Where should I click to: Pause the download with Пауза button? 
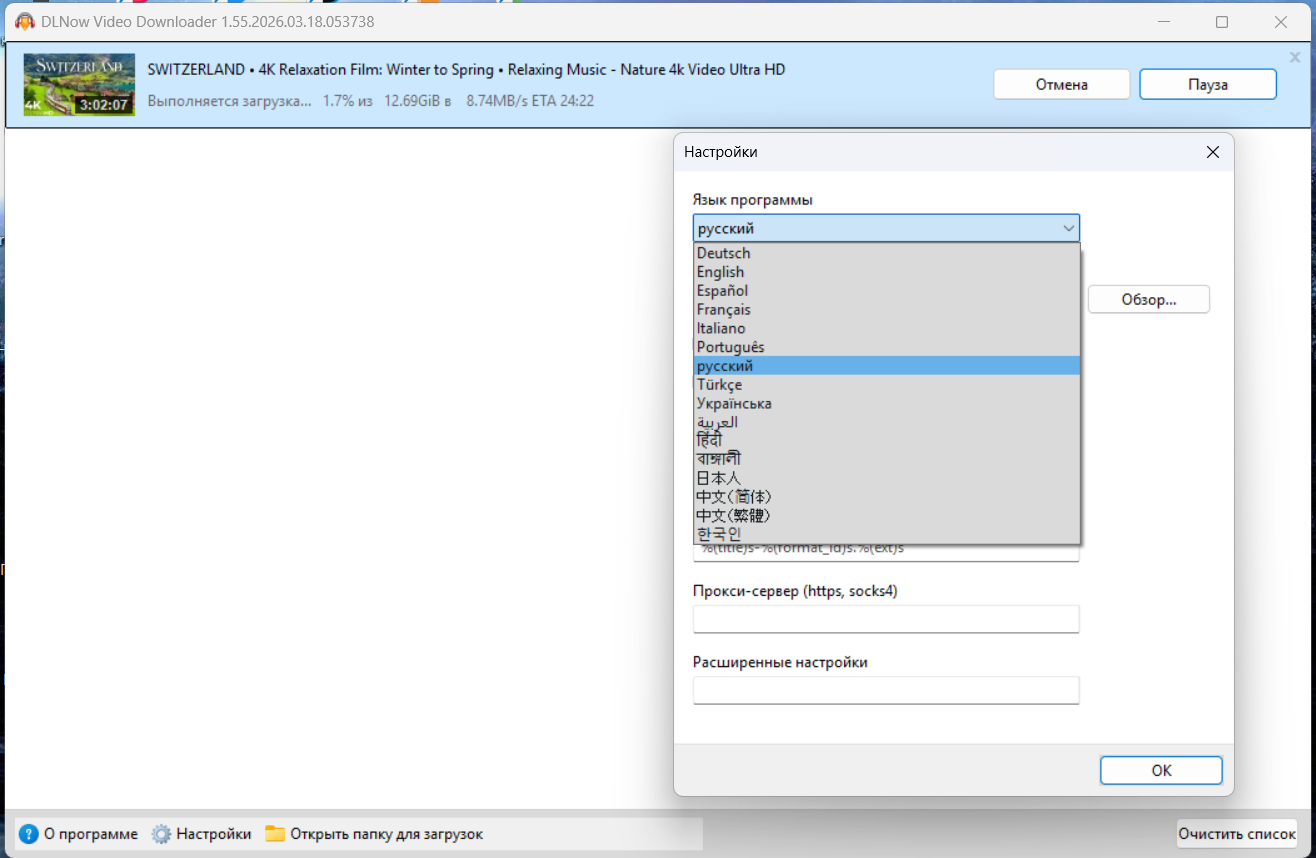(x=1207, y=85)
